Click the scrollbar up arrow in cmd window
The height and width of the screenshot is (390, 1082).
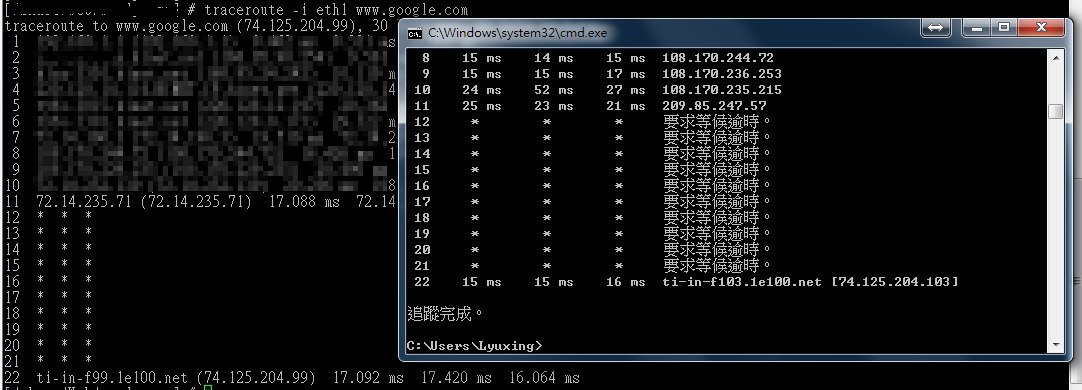1056,58
